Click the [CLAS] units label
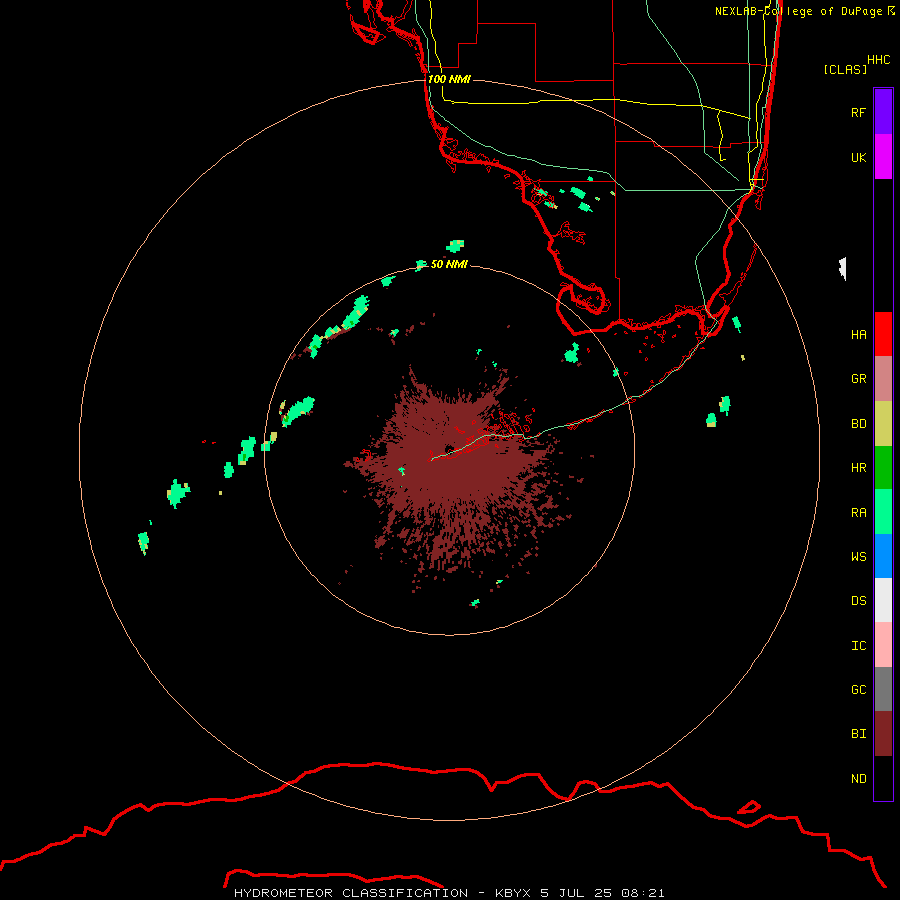Image resolution: width=900 pixels, height=900 pixels. coord(845,69)
